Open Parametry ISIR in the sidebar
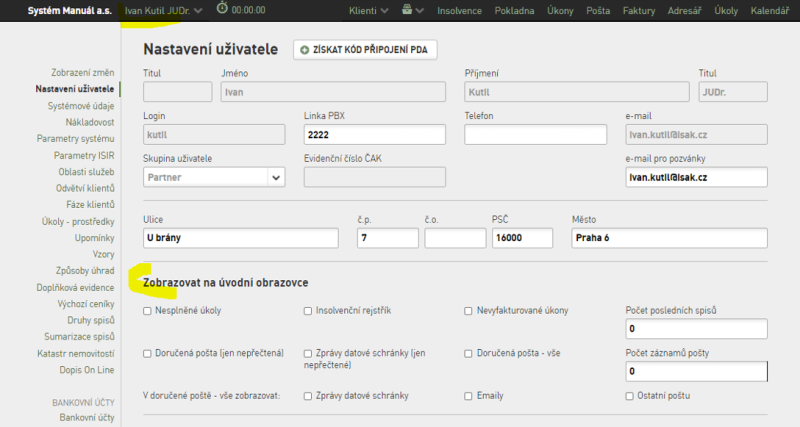 tap(84, 156)
